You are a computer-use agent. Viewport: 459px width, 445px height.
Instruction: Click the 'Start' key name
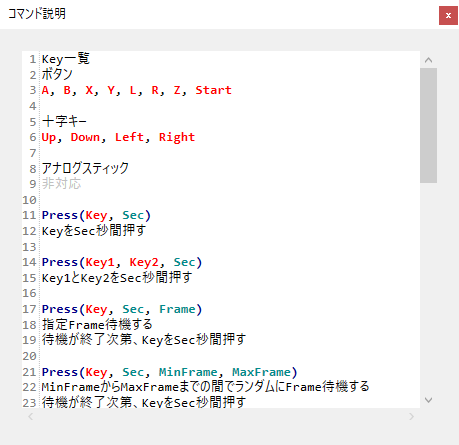213,90
